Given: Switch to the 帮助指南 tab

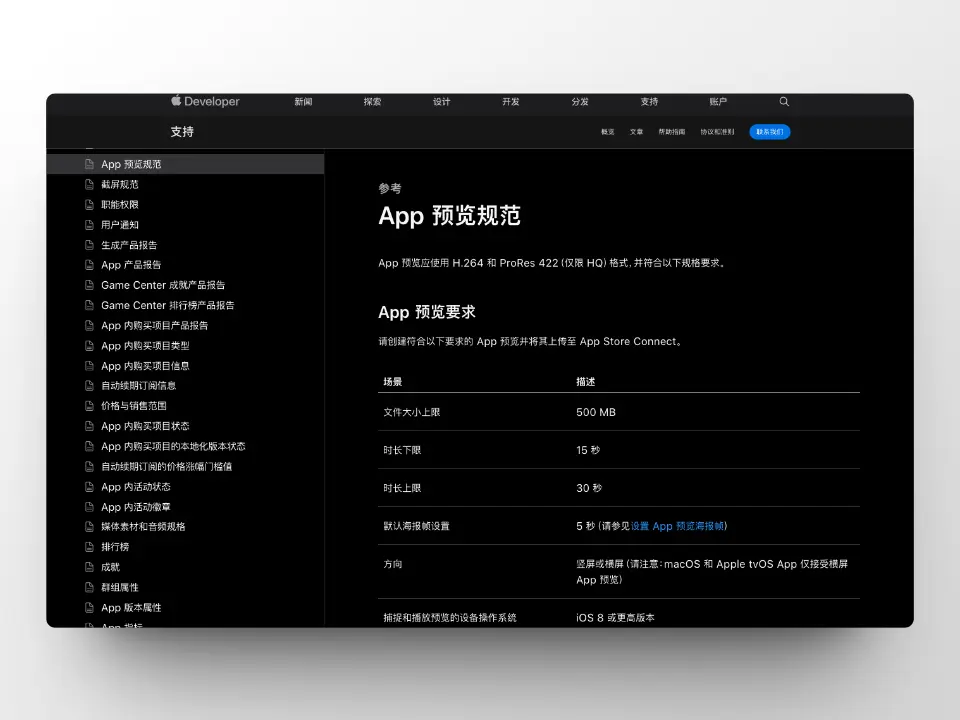Looking at the screenshot, I should point(671,132).
